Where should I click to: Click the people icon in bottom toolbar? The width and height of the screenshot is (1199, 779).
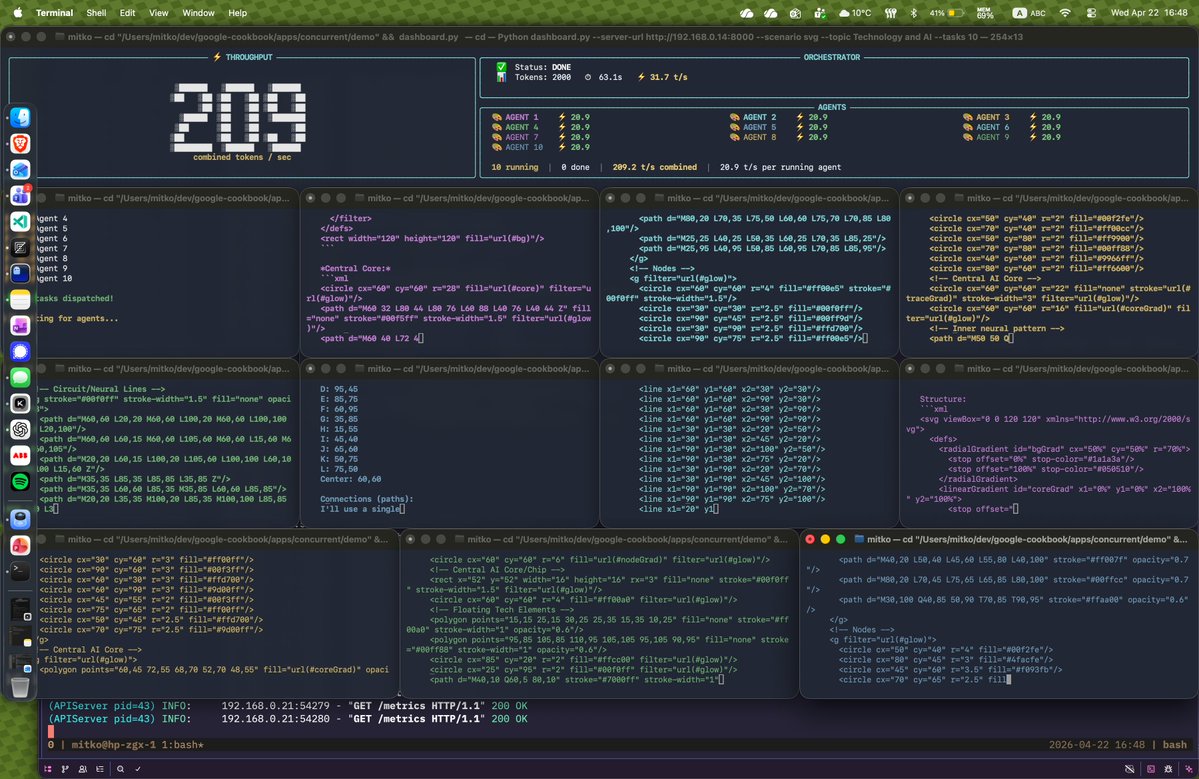click(83, 769)
